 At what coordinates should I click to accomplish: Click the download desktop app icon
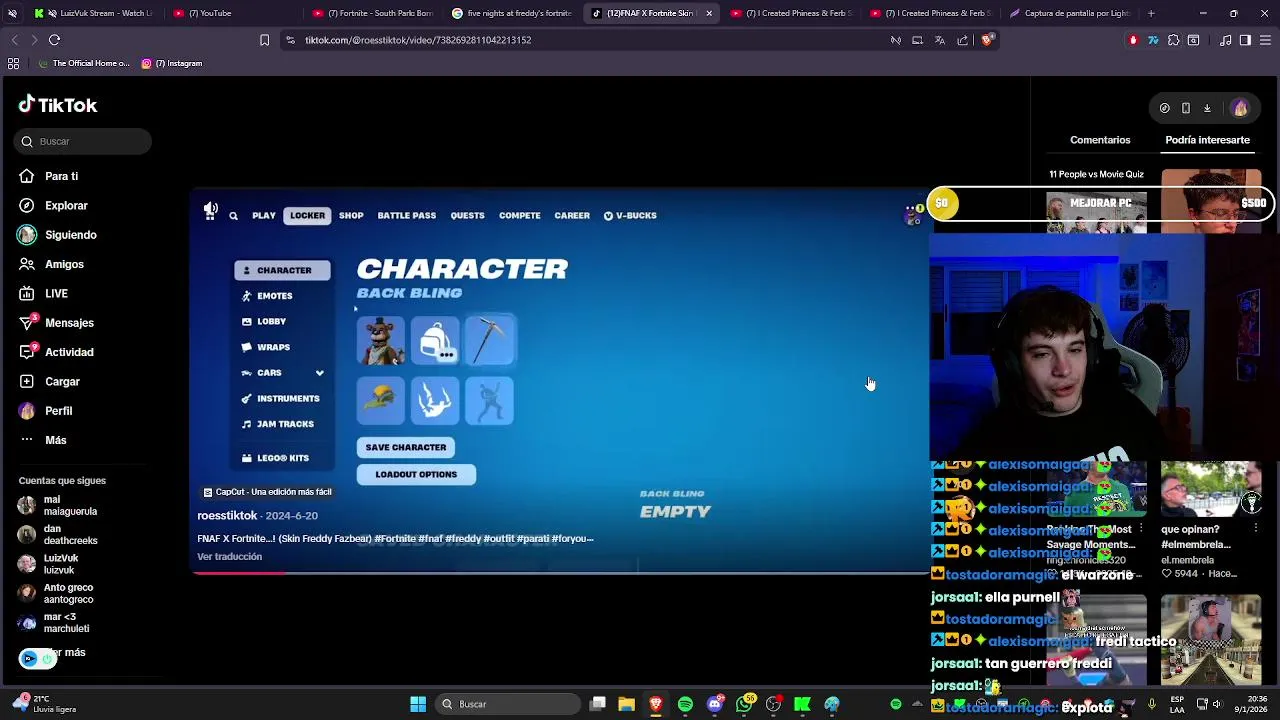(x=1207, y=108)
